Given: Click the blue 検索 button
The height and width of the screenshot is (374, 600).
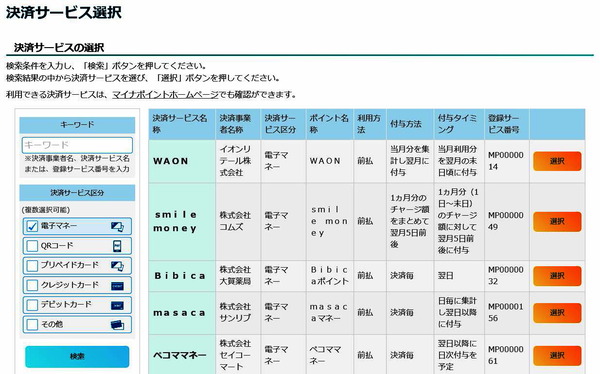Looking at the screenshot, I should pyautogui.click(x=77, y=356).
